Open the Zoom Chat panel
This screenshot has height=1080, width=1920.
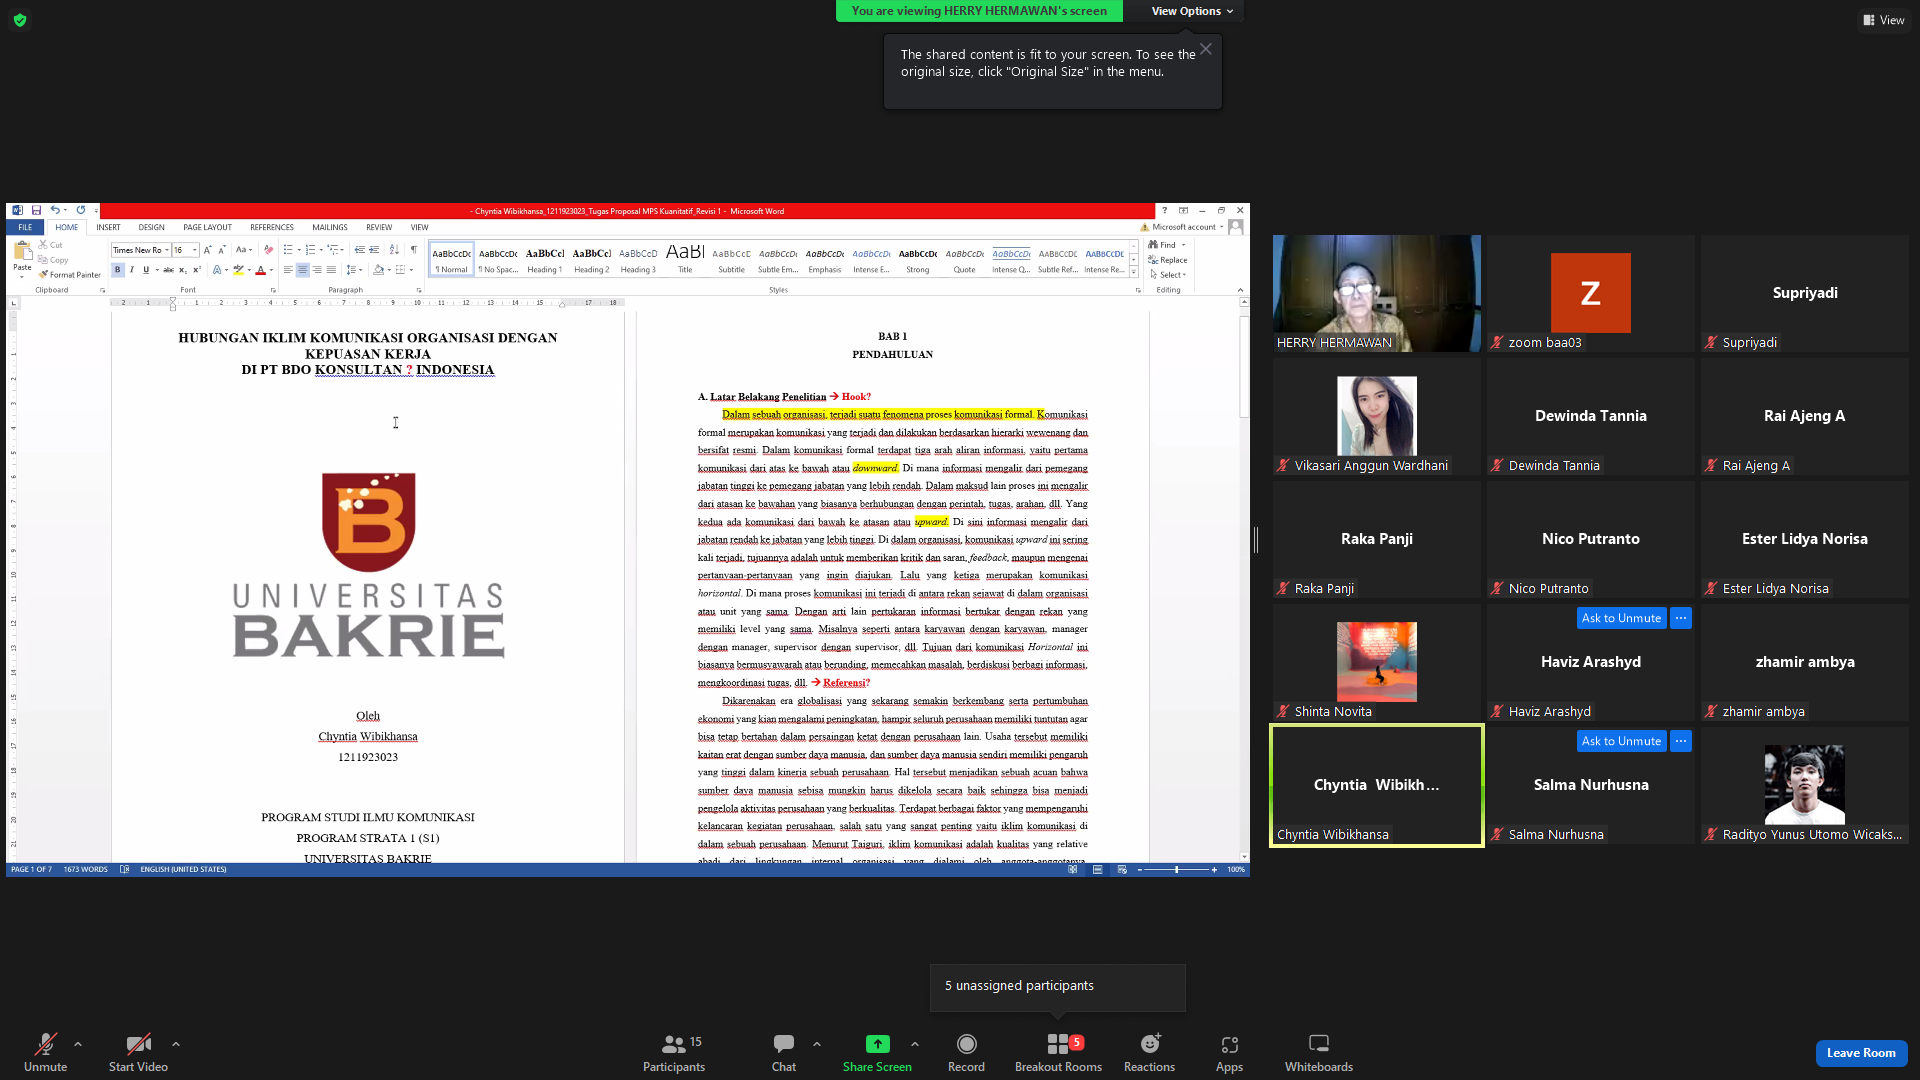coord(784,1053)
